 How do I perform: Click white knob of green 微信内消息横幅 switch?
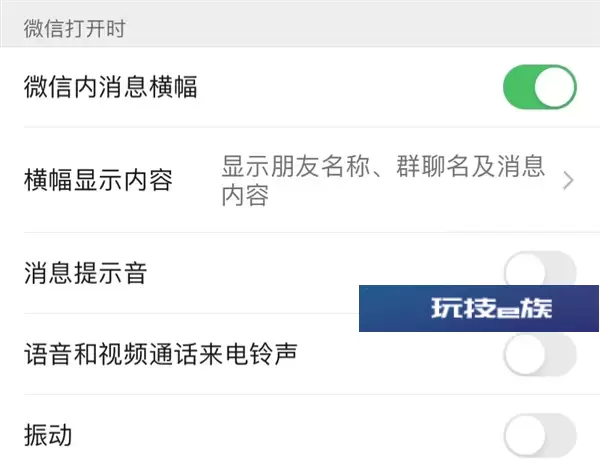554,87
